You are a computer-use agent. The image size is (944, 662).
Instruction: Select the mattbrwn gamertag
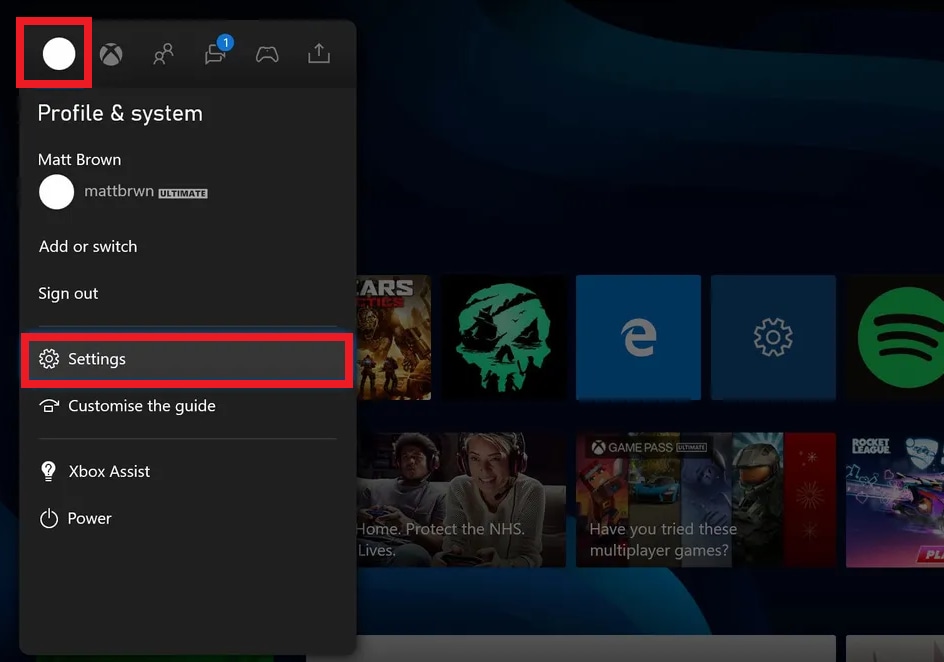119,191
